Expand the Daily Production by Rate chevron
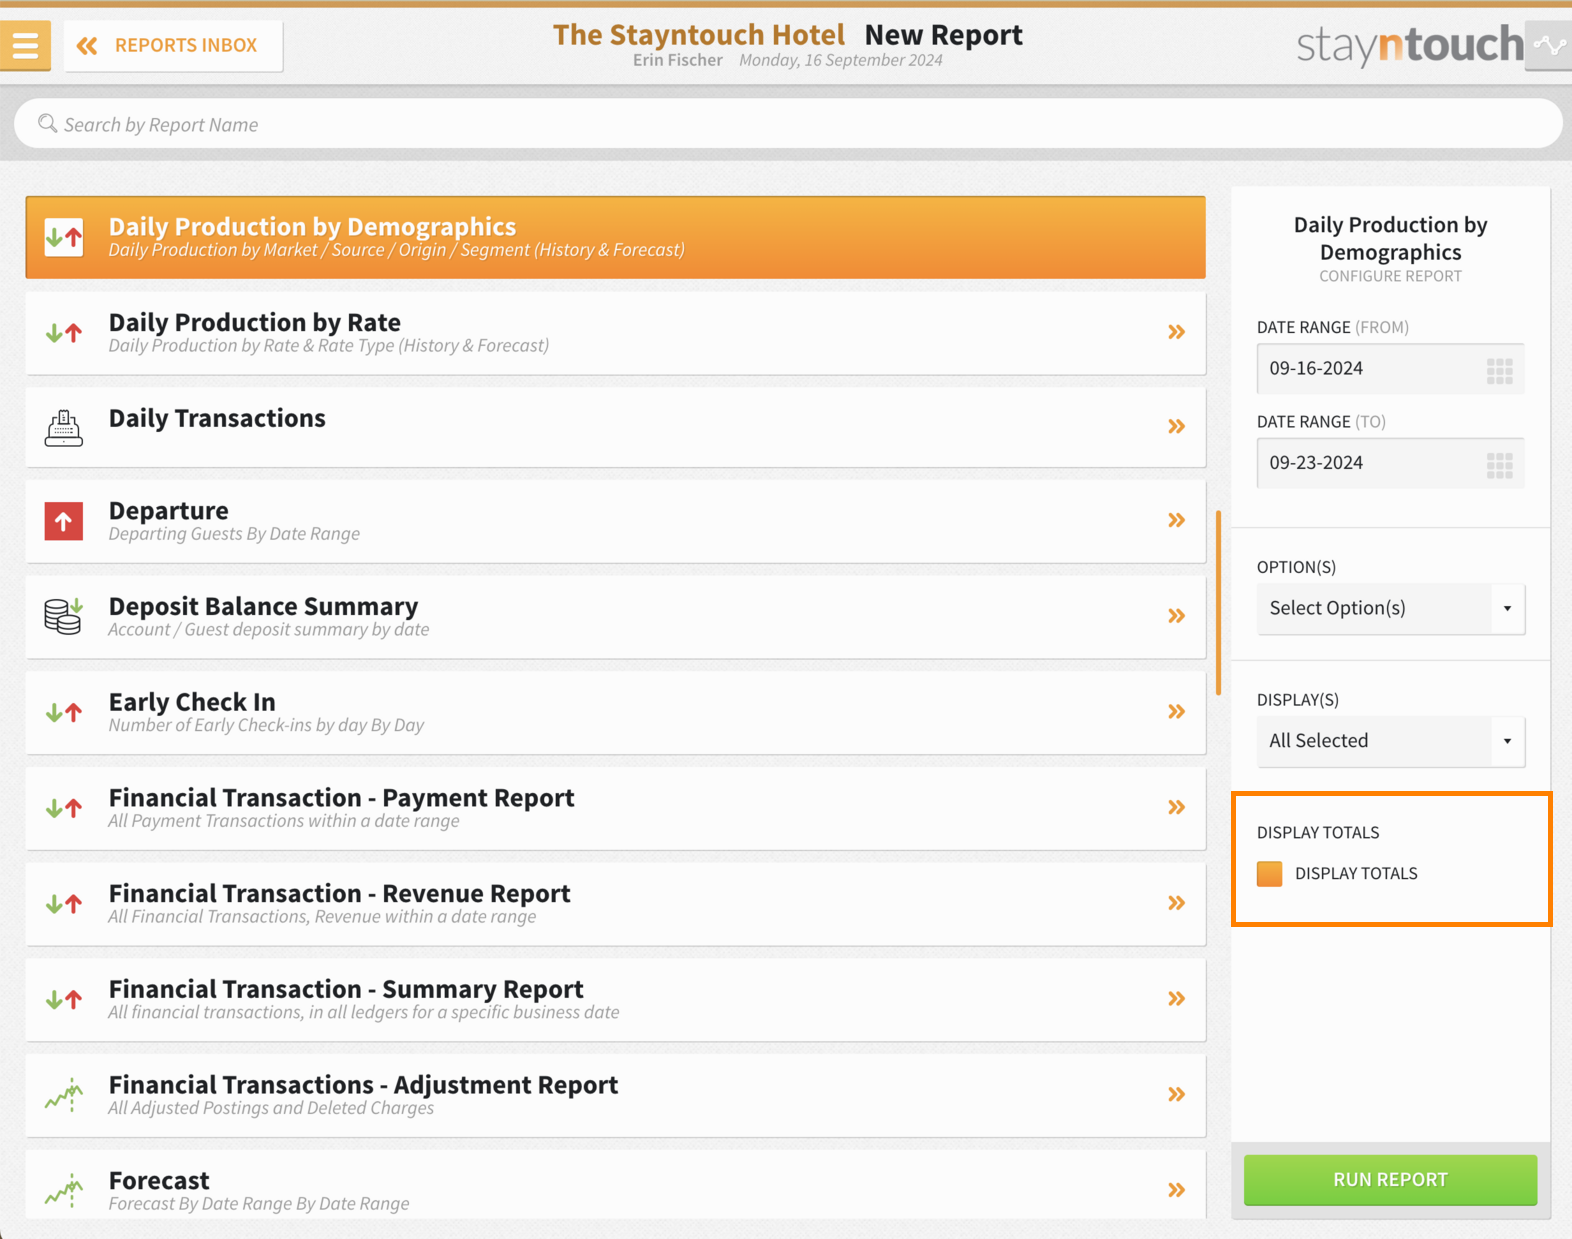Screen dimensions: 1572x1239 click(1177, 332)
